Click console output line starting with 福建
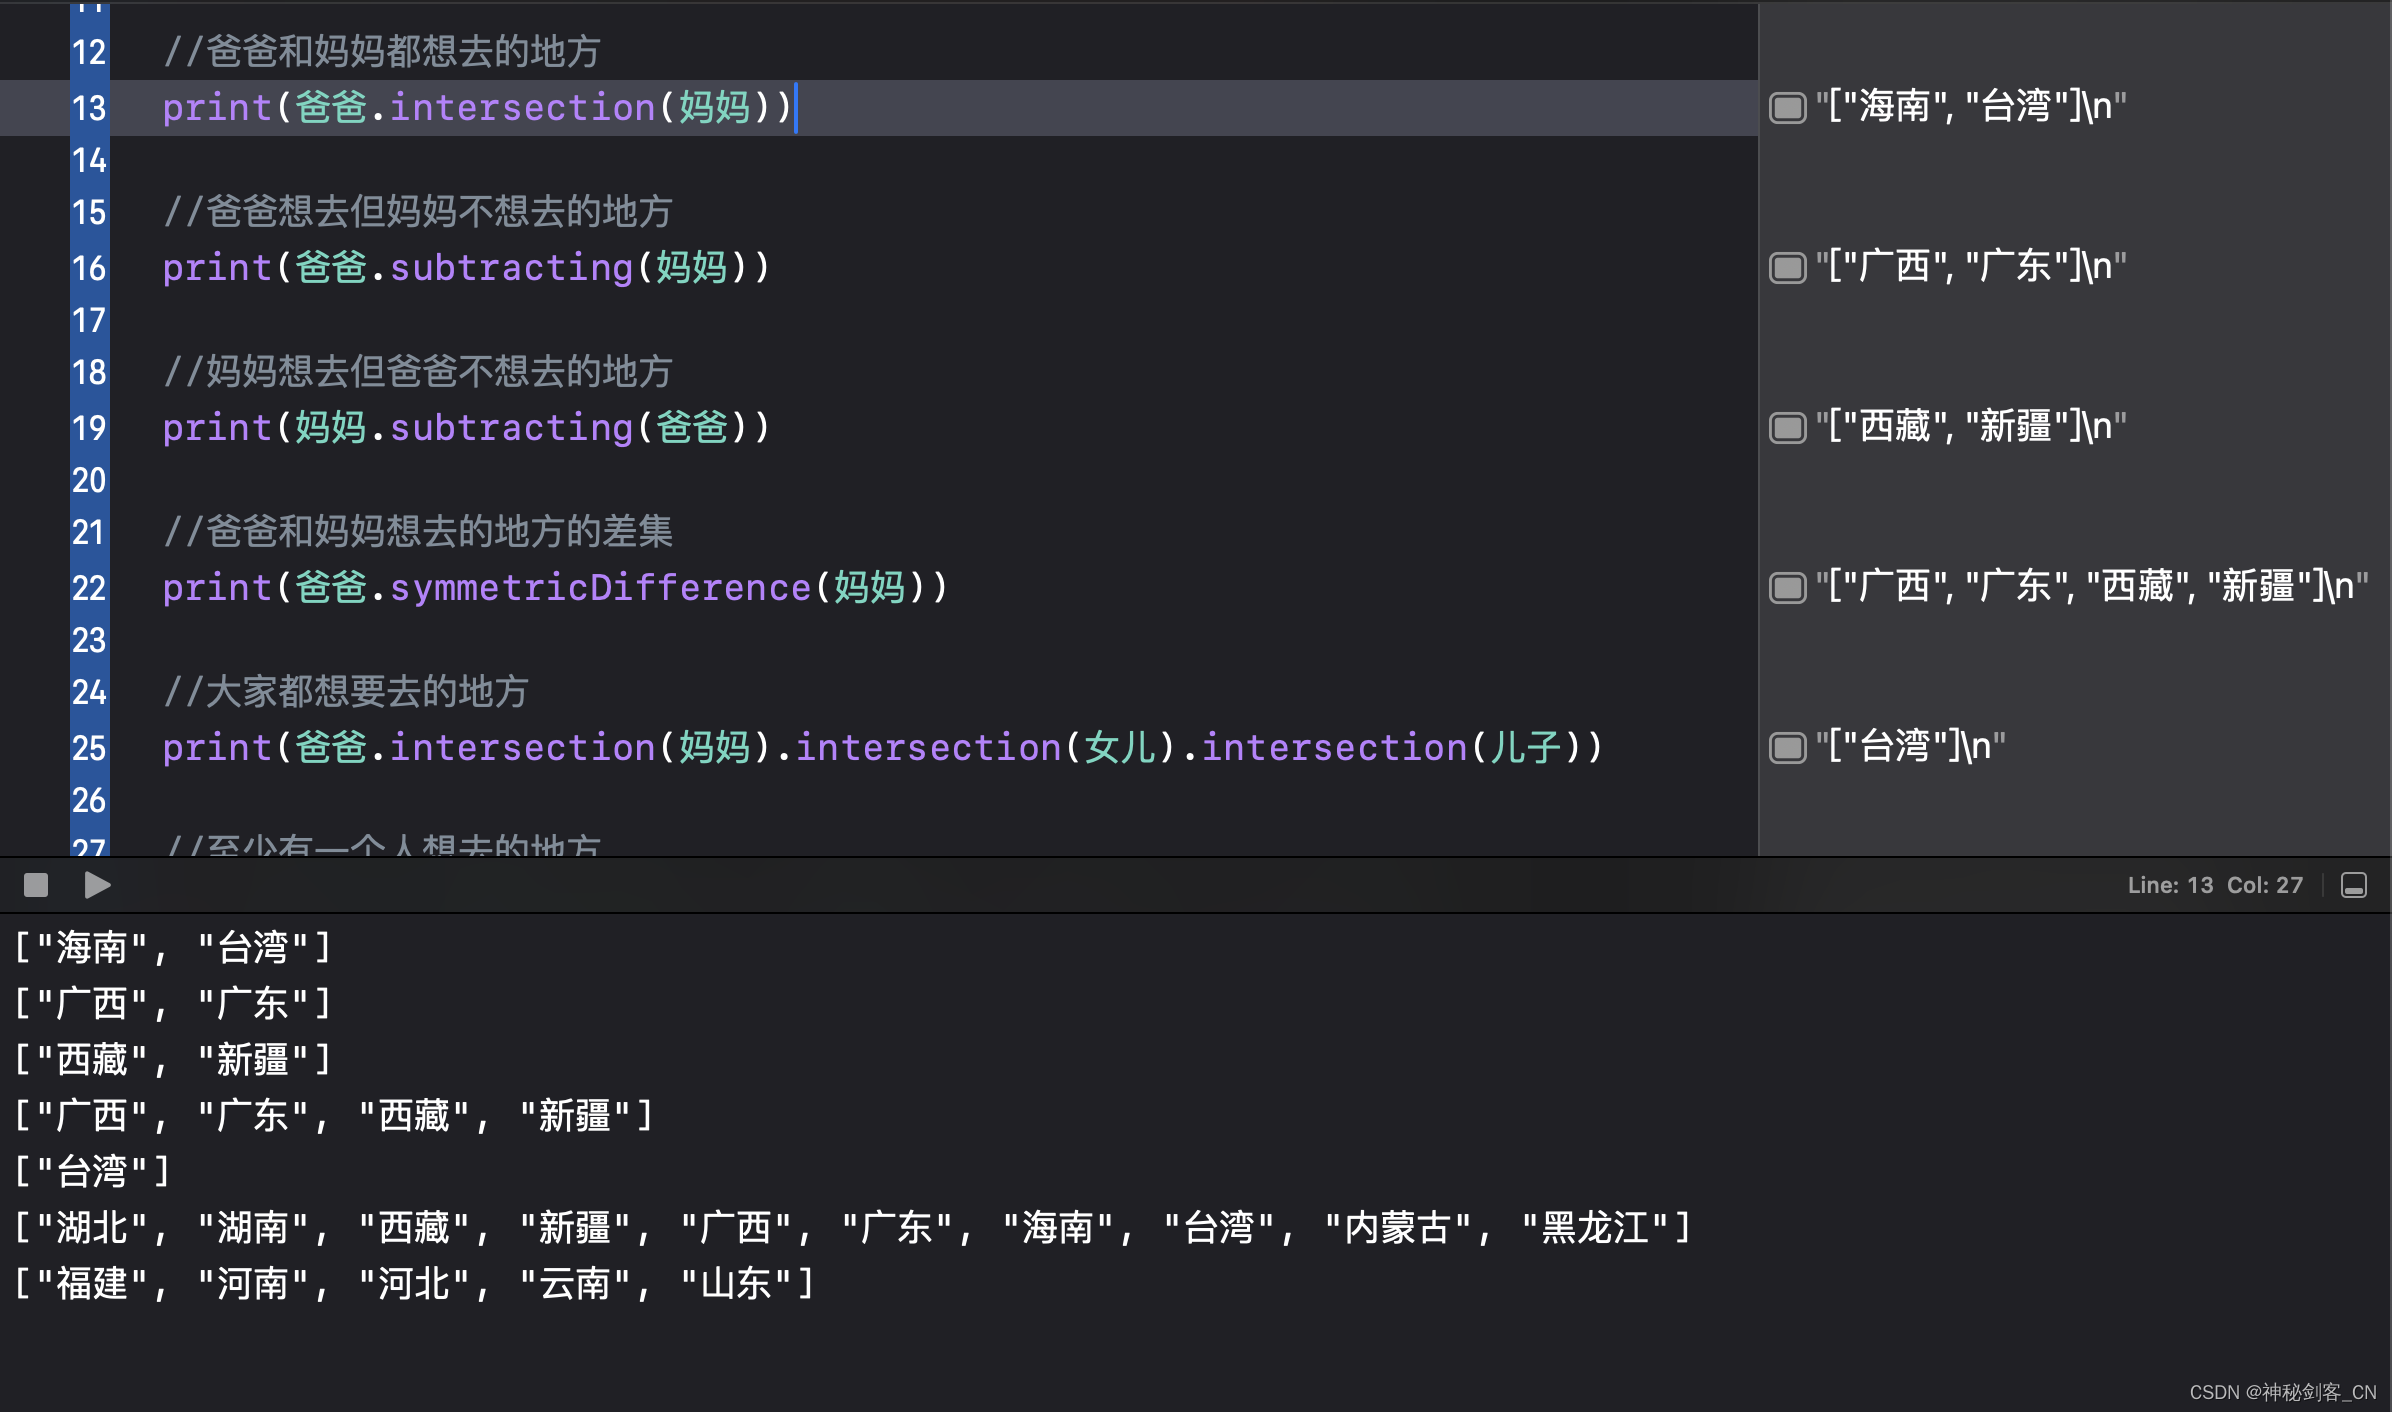This screenshot has width=2392, height=1412. 415,1283
